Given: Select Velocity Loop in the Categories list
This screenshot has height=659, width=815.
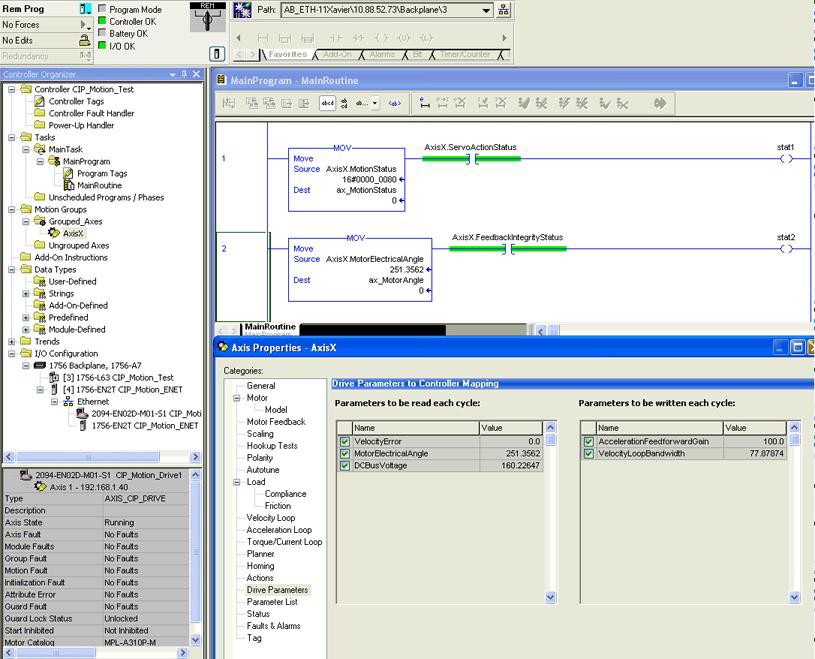Looking at the screenshot, I should 271,518.
